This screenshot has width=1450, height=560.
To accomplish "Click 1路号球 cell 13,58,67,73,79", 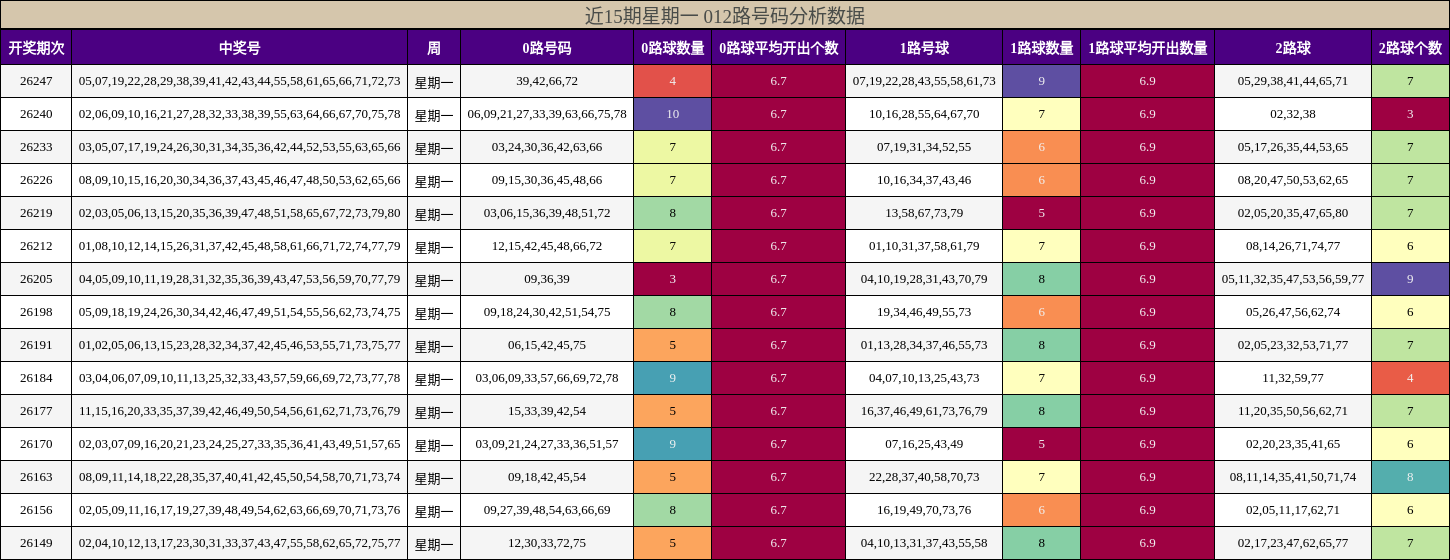I will [x=924, y=213].
